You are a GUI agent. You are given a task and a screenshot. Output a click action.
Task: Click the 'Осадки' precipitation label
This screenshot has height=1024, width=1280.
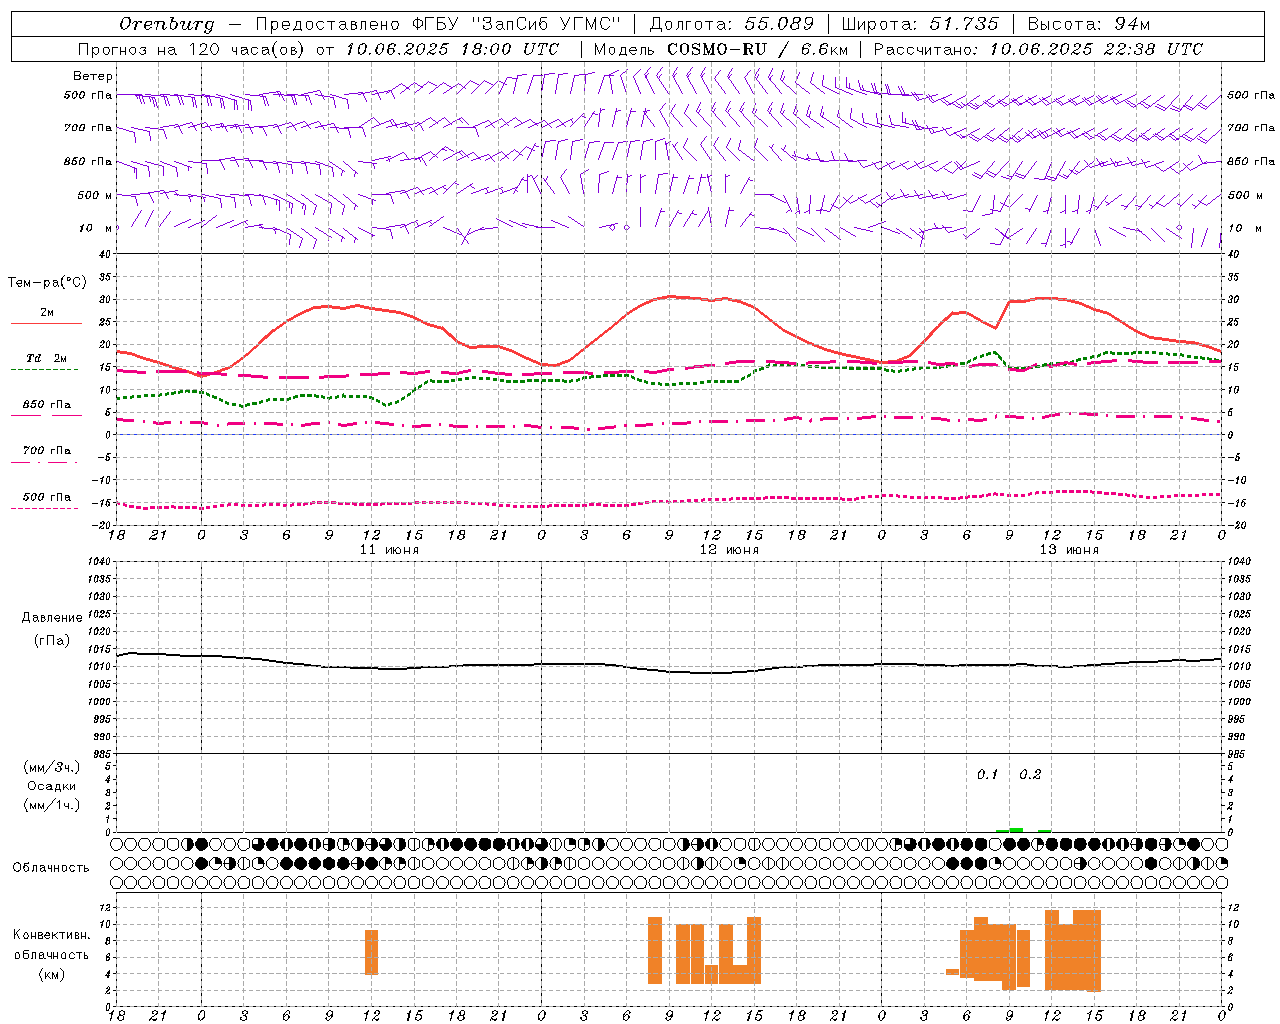[x=52, y=786]
